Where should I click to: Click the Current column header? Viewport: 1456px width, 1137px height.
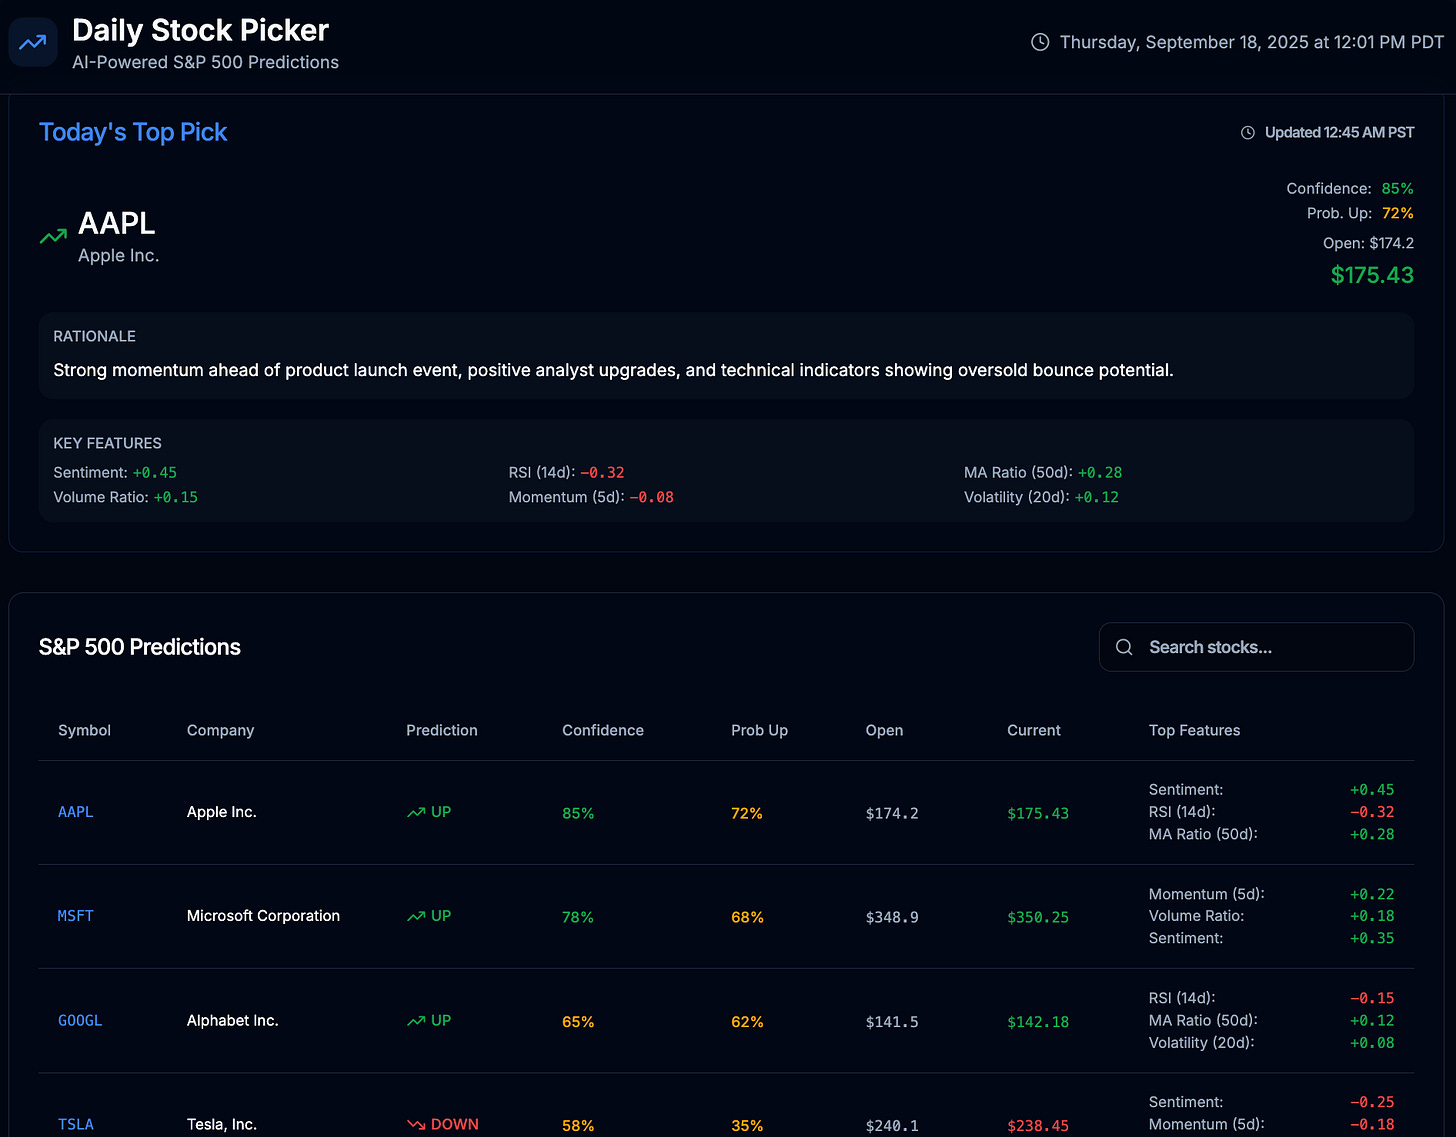point(1034,730)
